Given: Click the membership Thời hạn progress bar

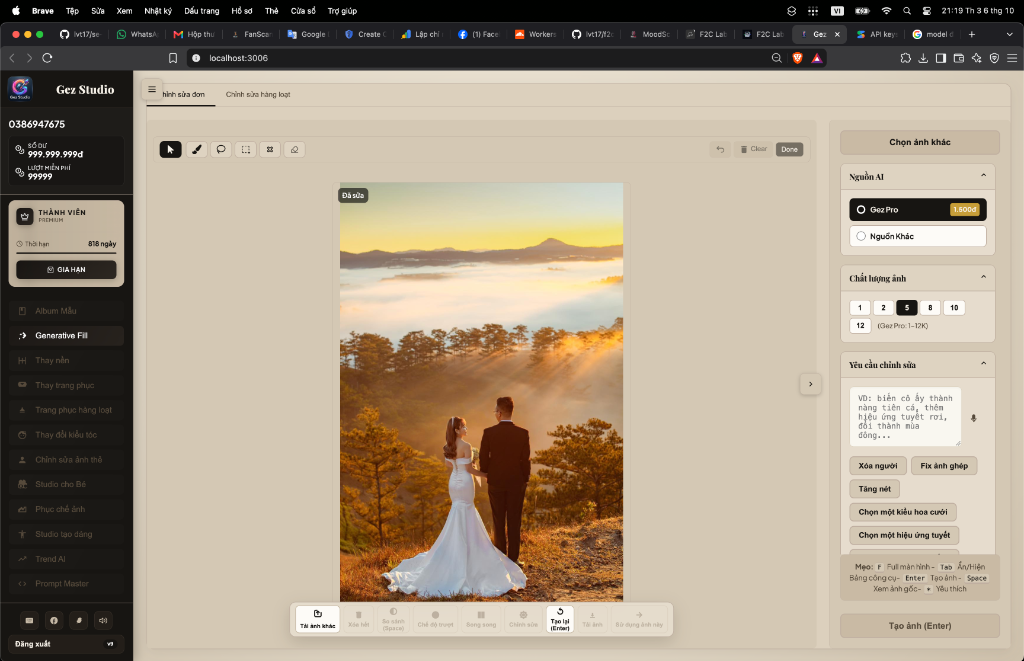Looking at the screenshot, I should tap(67, 252).
